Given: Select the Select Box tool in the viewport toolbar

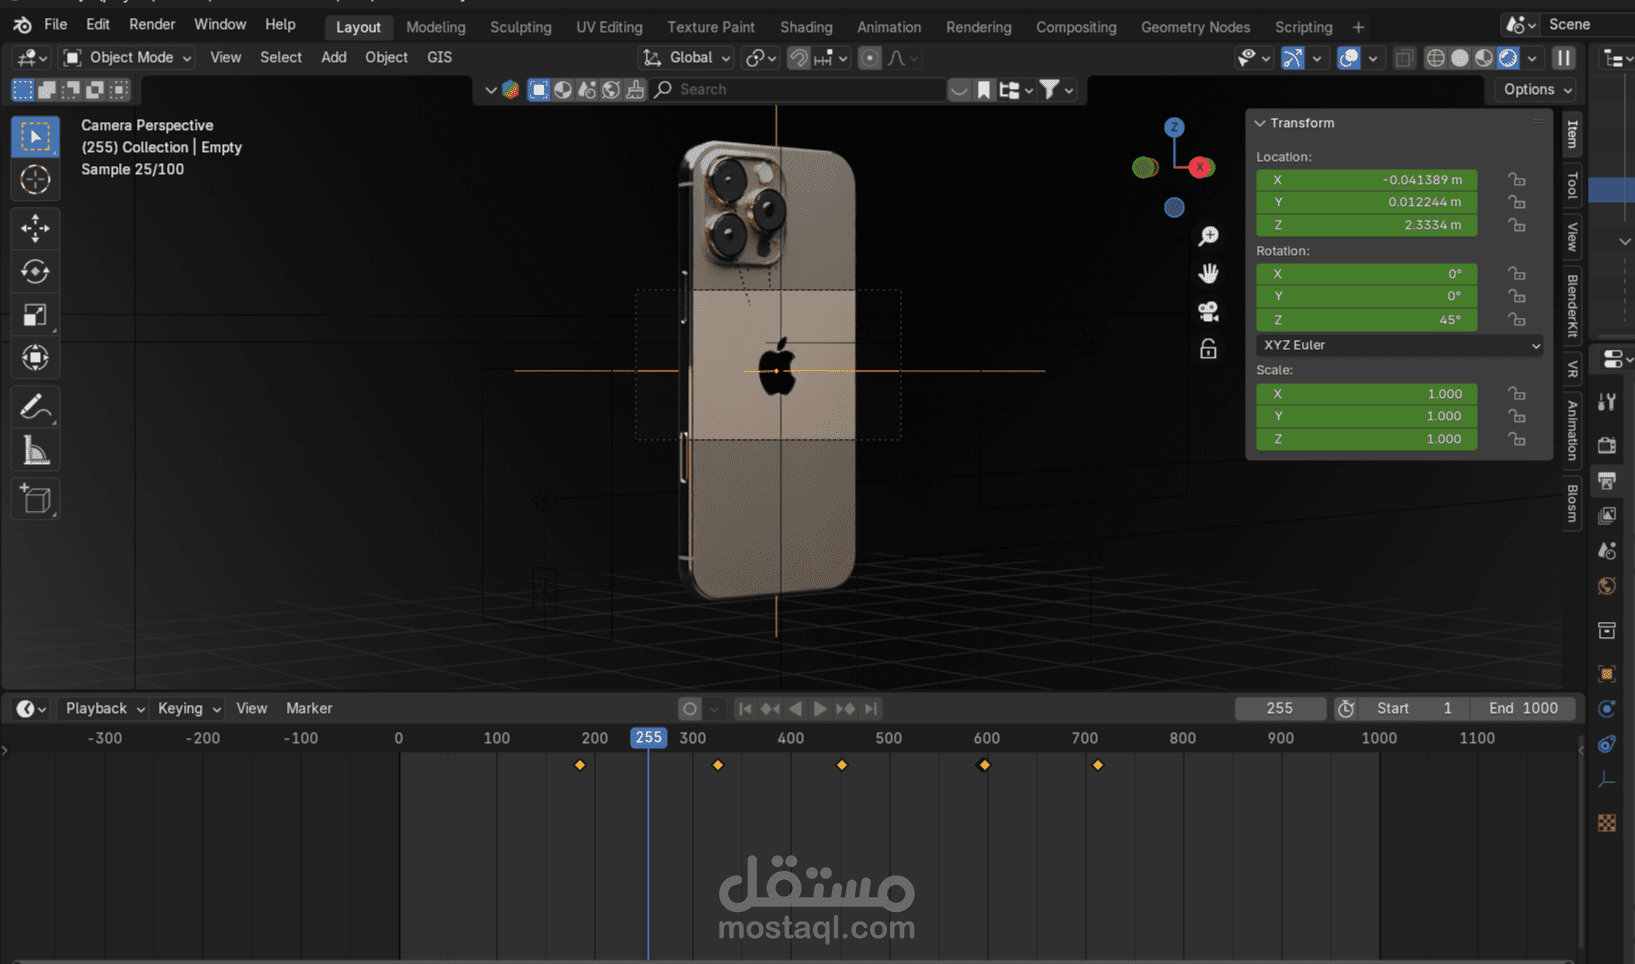Looking at the screenshot, I should point(35,137).
